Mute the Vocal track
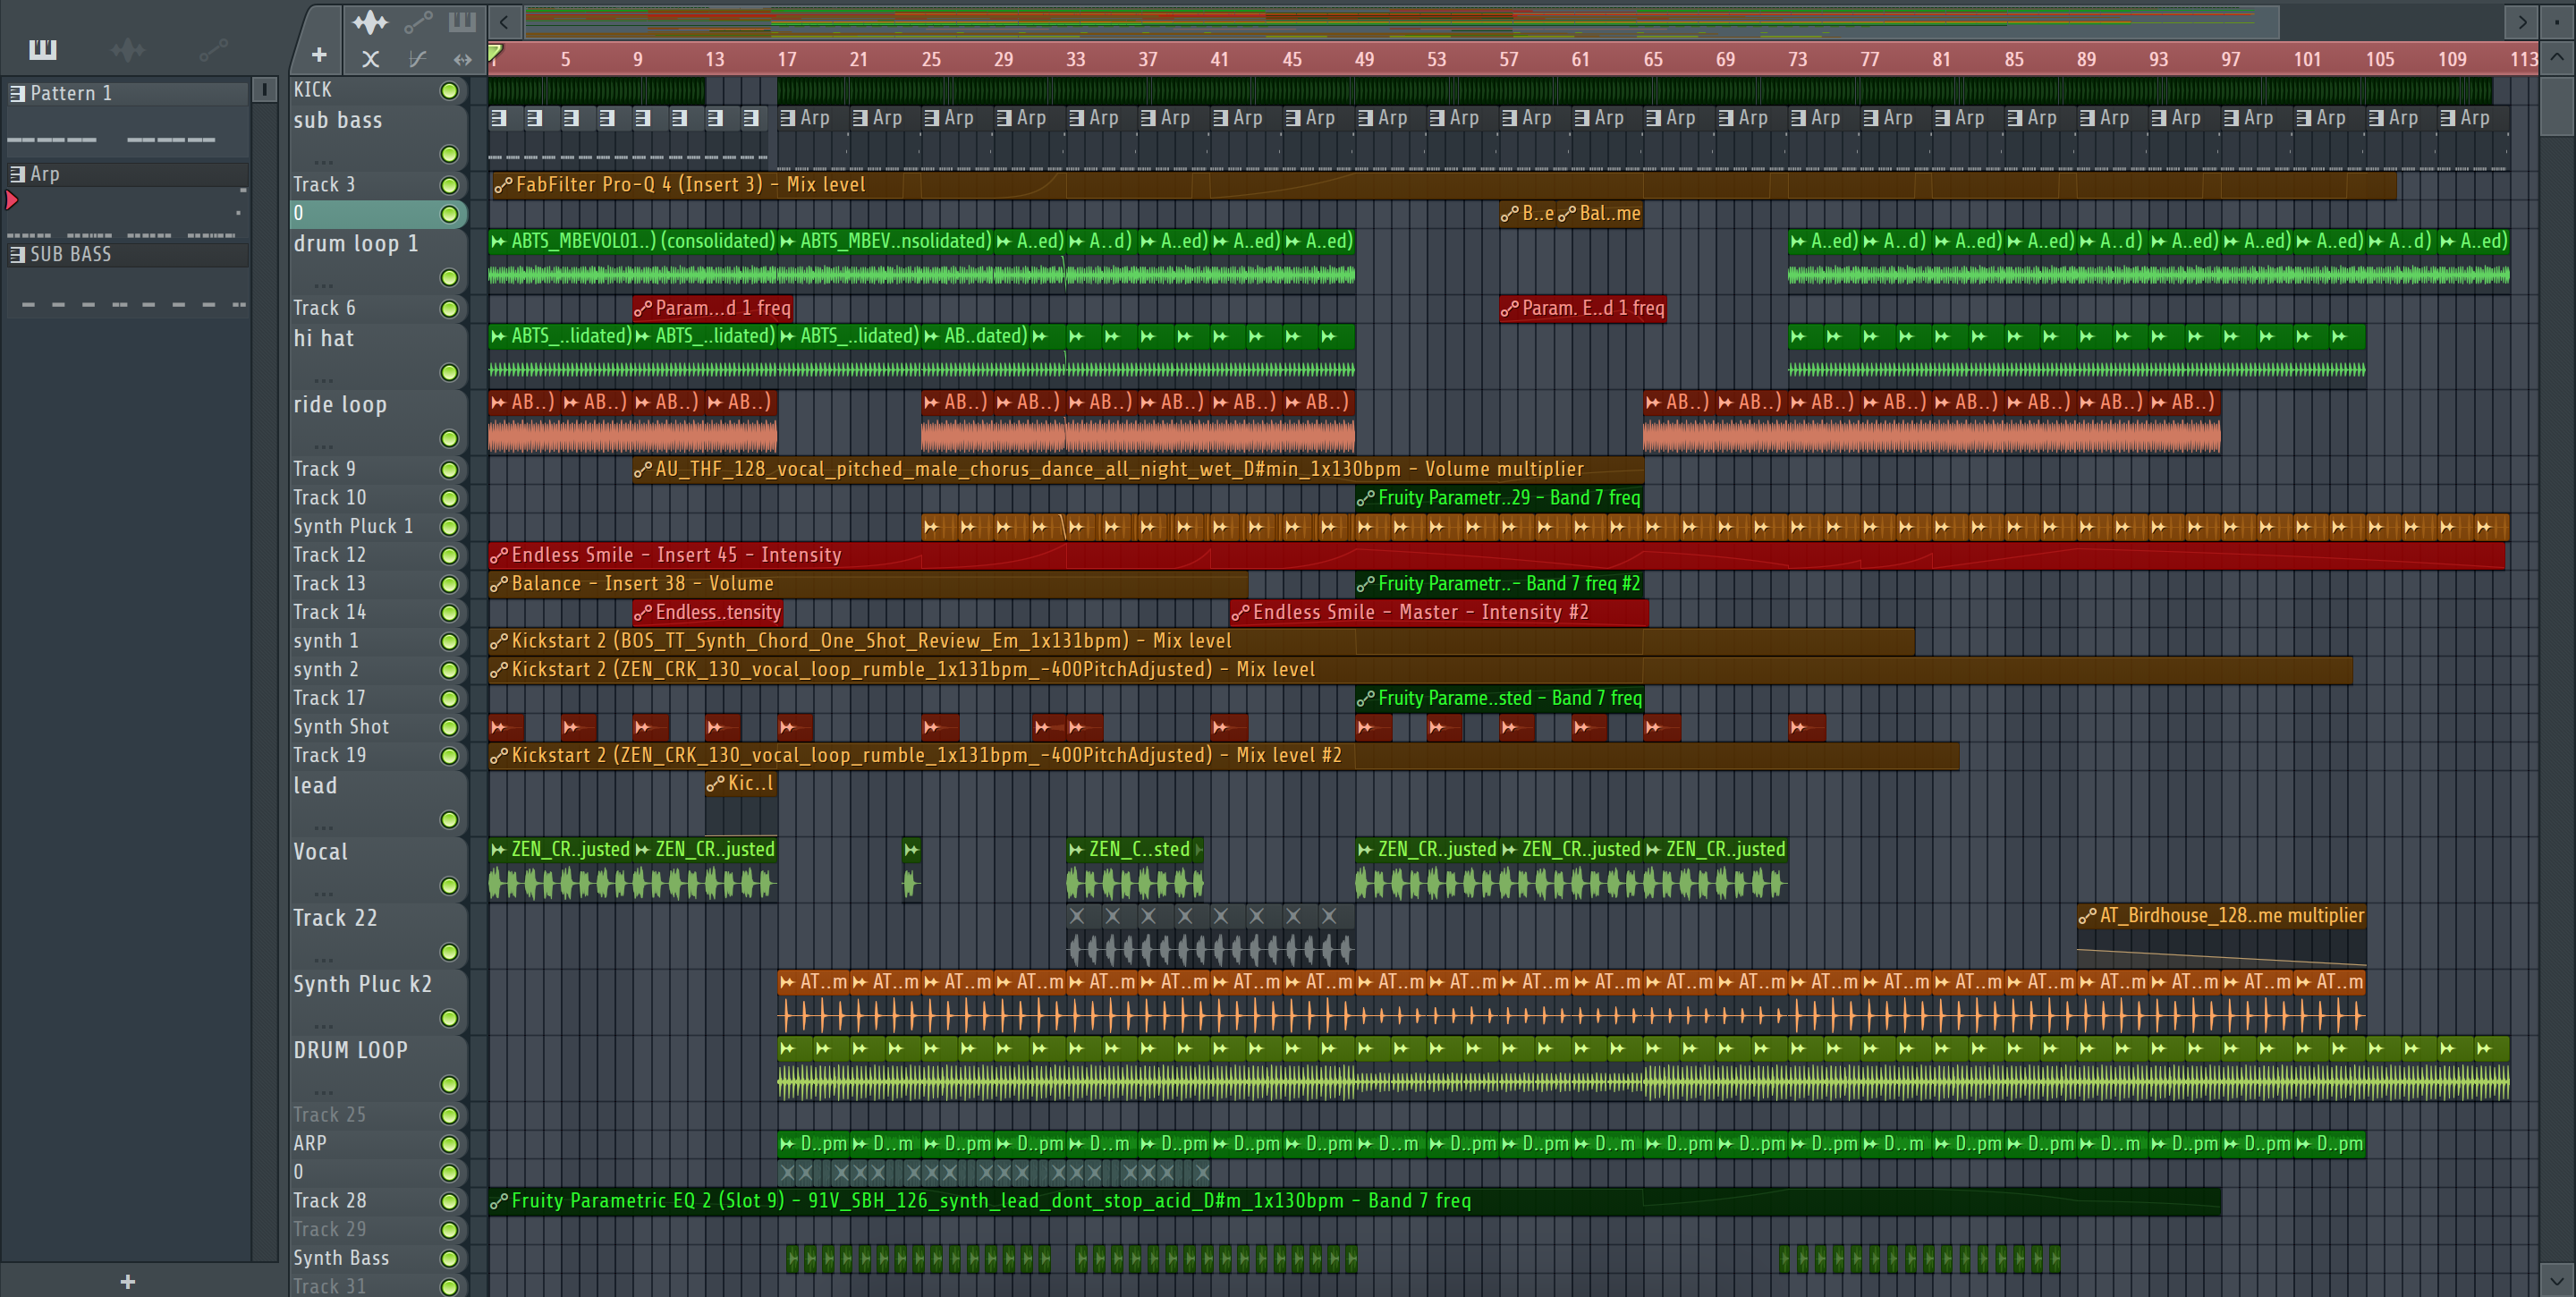Image resolution: width=2576 pixels, height=1297 pixels. [449, 886]
